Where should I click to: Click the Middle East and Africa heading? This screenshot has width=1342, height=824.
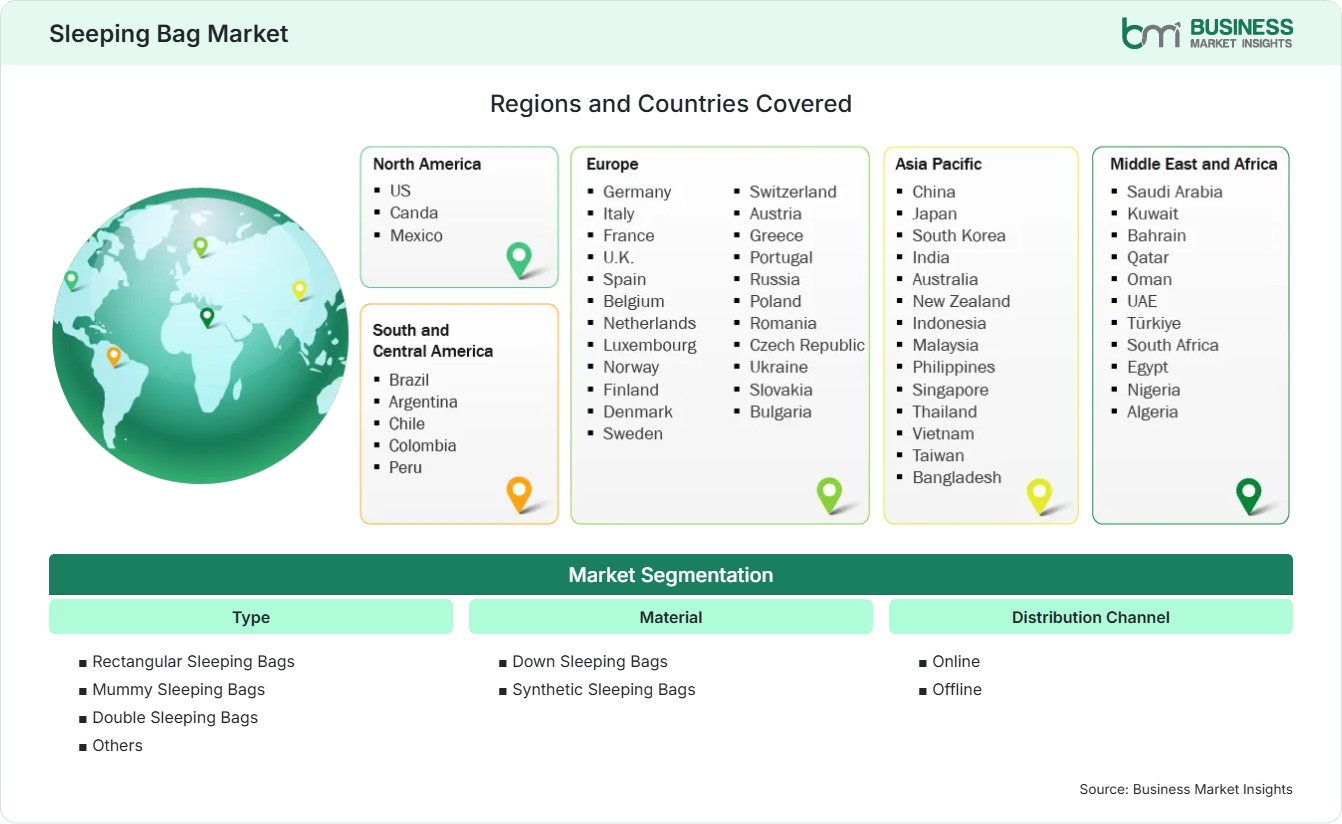[1194, 164]
